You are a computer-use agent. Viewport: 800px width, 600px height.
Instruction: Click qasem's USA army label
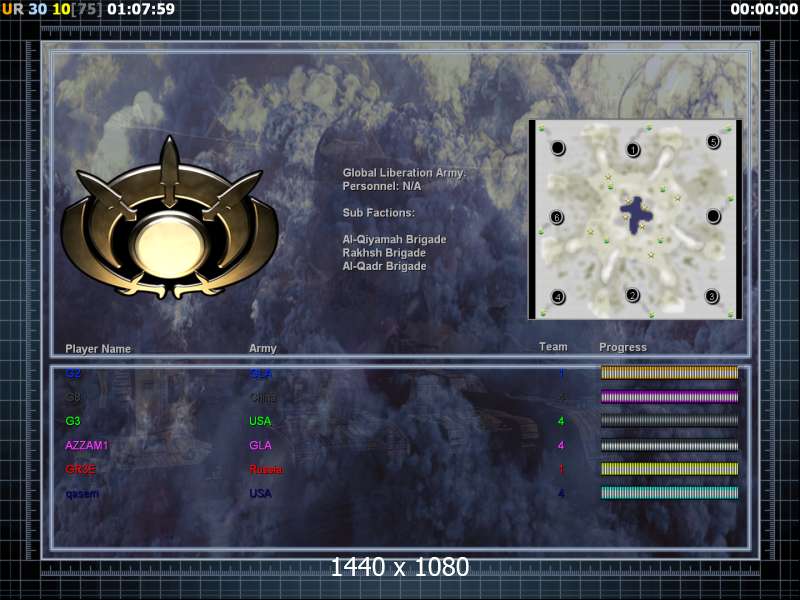(x=260, y=494)
